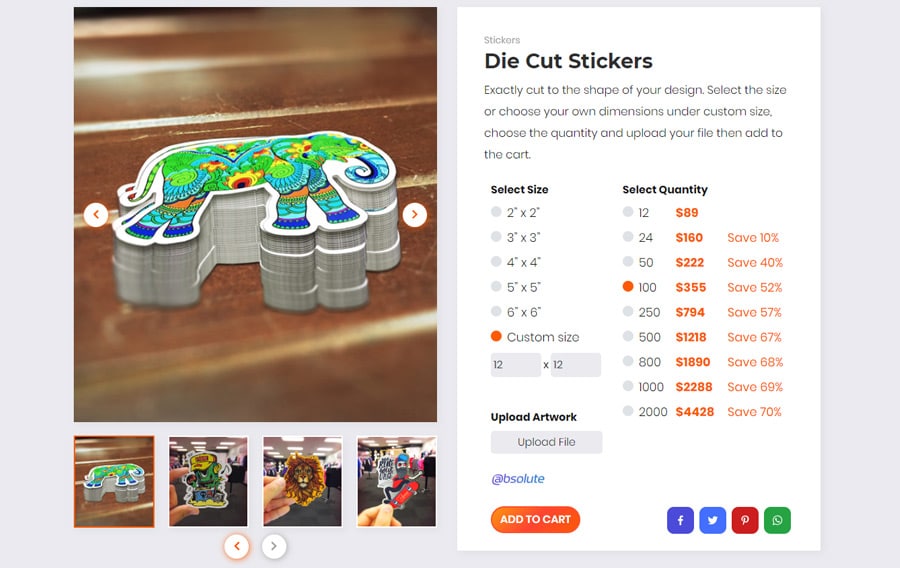The height and width of the screenshot is (568, 900).
Task: Share product via WhatsApp icon
Action: (777, 520)
